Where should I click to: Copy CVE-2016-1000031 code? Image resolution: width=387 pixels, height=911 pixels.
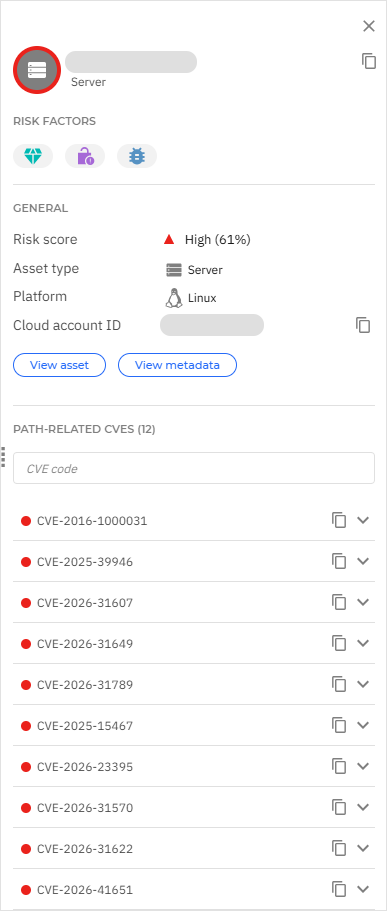coord(339,520)
